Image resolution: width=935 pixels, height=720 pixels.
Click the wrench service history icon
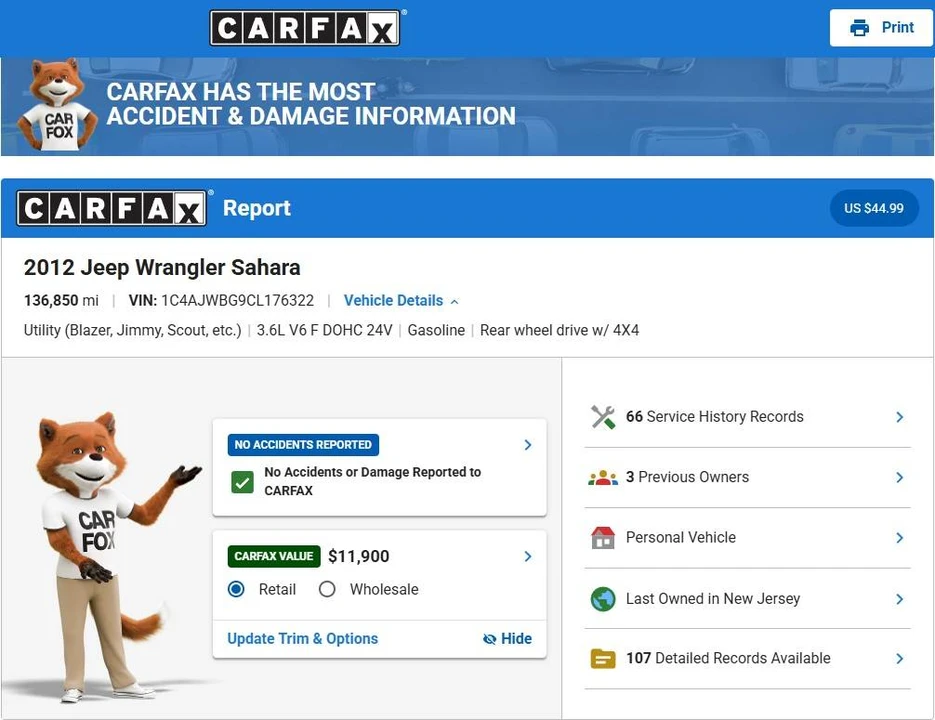point(603,417)
